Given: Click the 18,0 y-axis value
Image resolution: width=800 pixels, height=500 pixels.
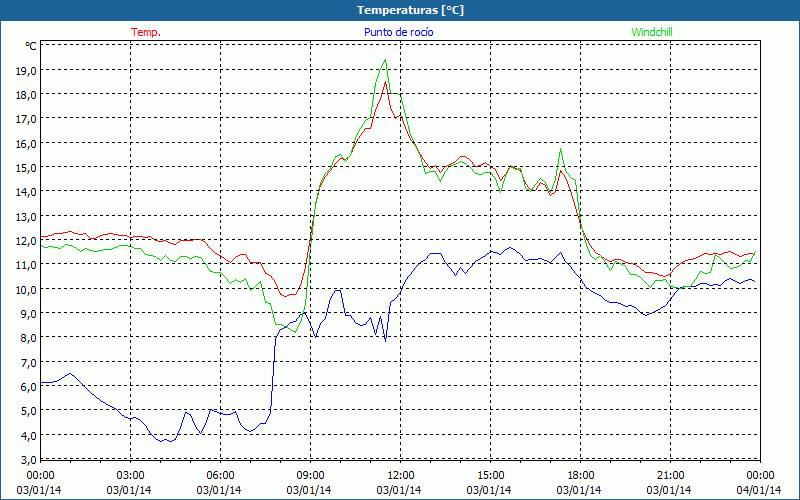Looking at the screenshot, I should pos(26,95).
